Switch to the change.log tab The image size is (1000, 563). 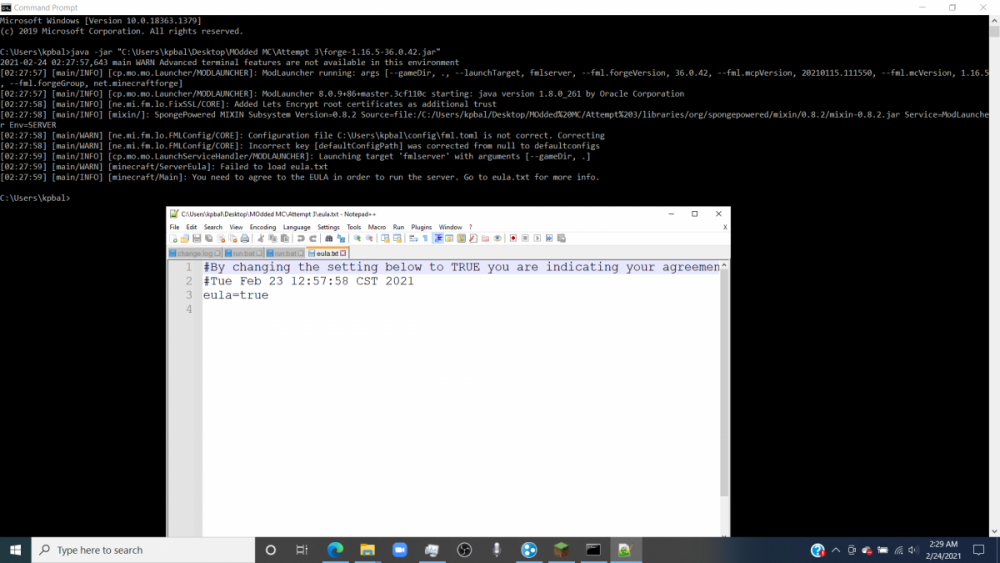click(193, 253)
